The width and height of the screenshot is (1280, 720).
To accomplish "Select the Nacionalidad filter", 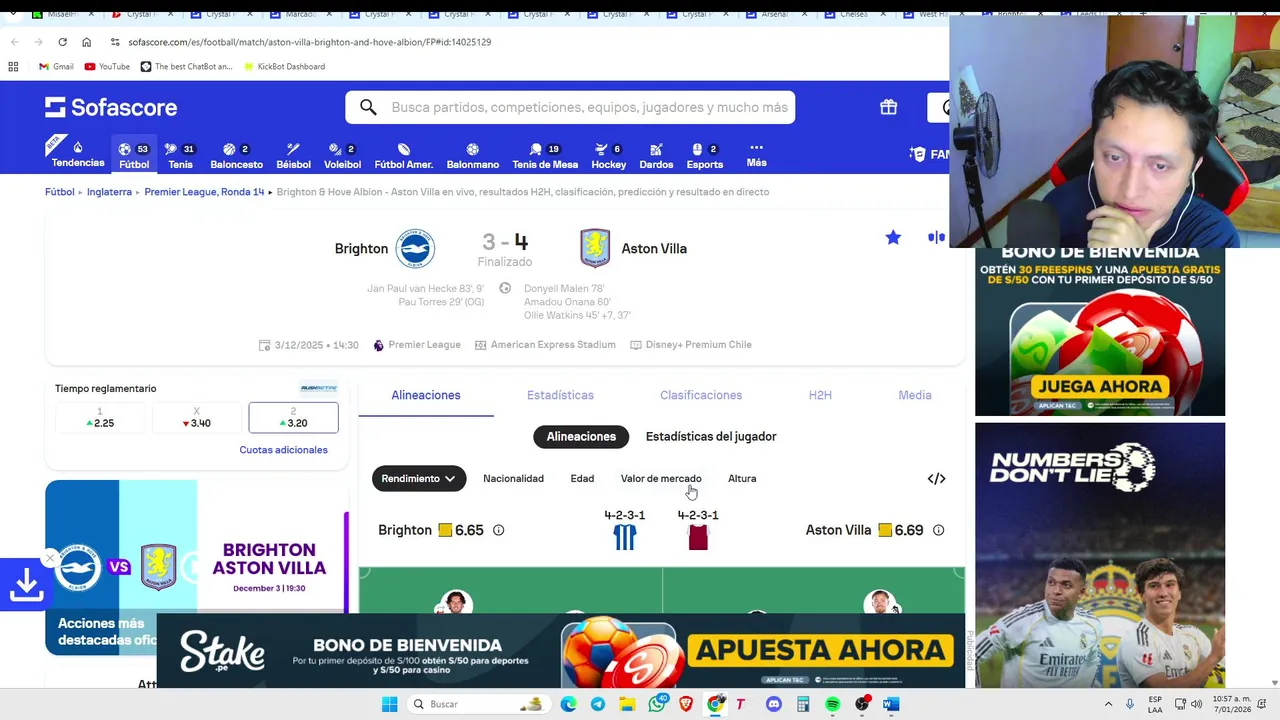I will pyautogui.click(x=513, y=478).
